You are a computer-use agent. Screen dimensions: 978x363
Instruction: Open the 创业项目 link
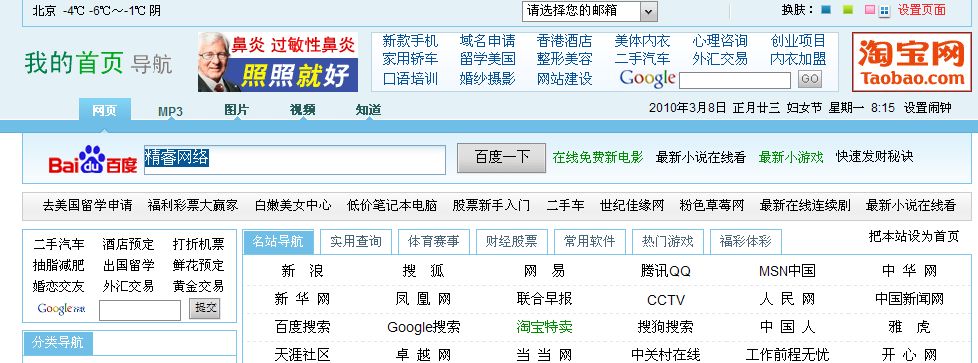pyautogui.click(x=798, y=41)
